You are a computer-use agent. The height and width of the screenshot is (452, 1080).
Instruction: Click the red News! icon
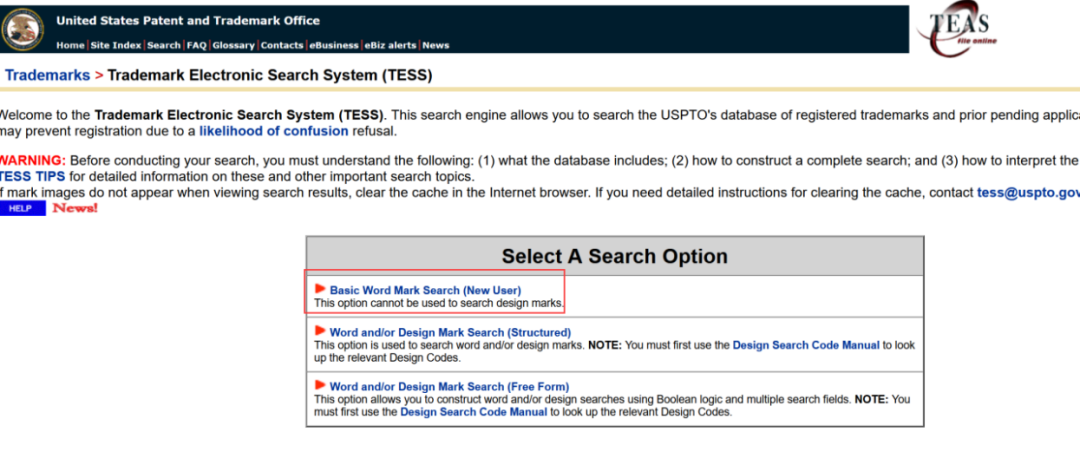click(x=75, y=208)
